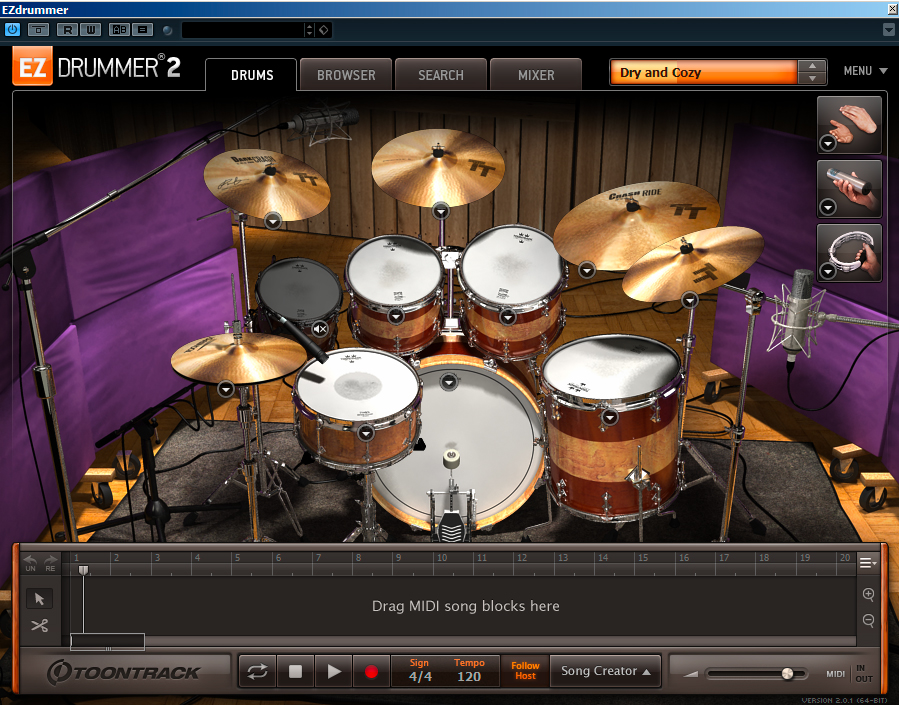Open the Song Creator panel

[605, 671]
